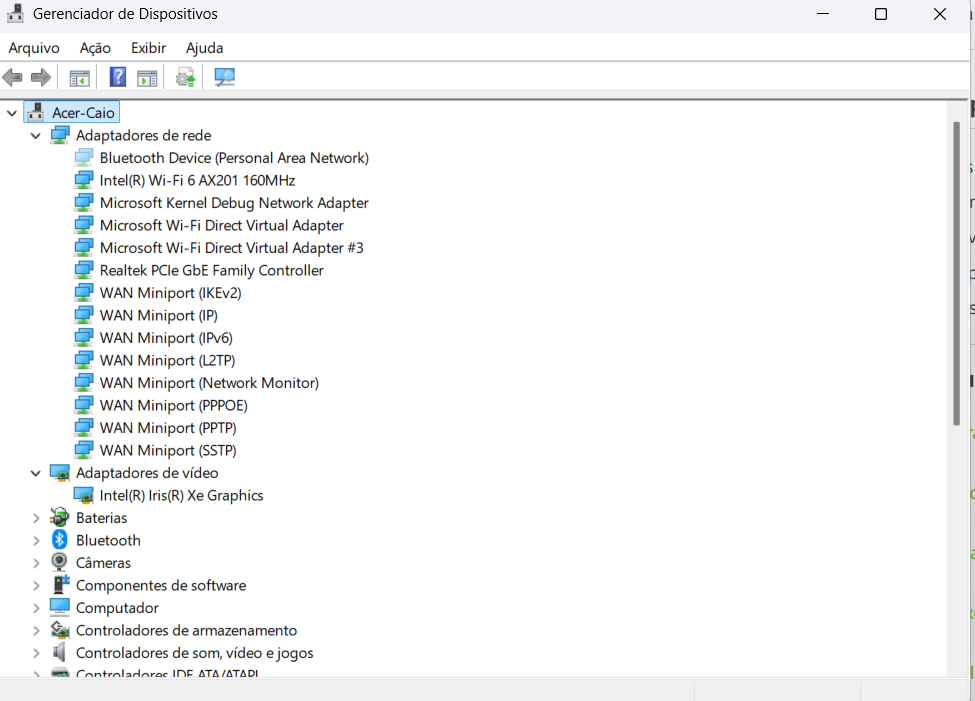Image resolution: width=975 pixels, height=701 pixels.
Task: Expand the Computador category
Action: [36, 608]
